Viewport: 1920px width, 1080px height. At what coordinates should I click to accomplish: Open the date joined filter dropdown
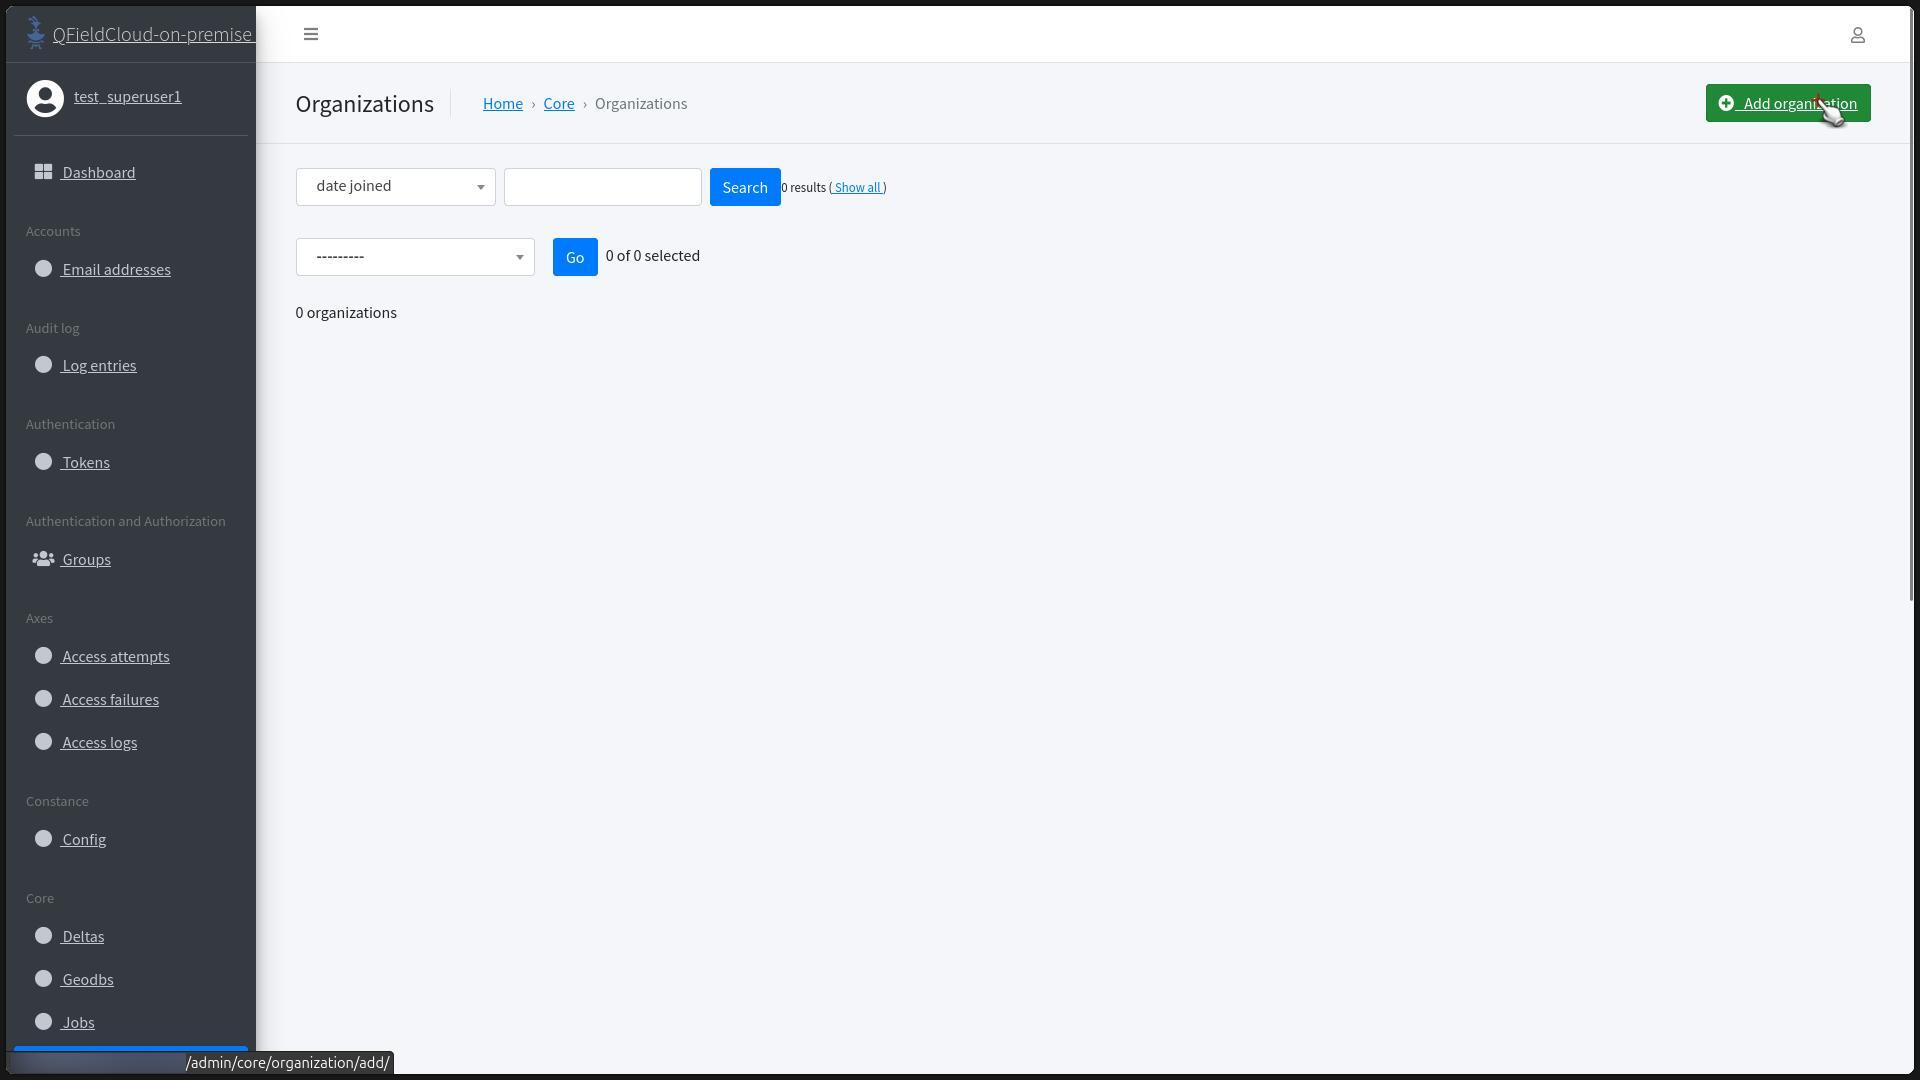pos(395,187)
